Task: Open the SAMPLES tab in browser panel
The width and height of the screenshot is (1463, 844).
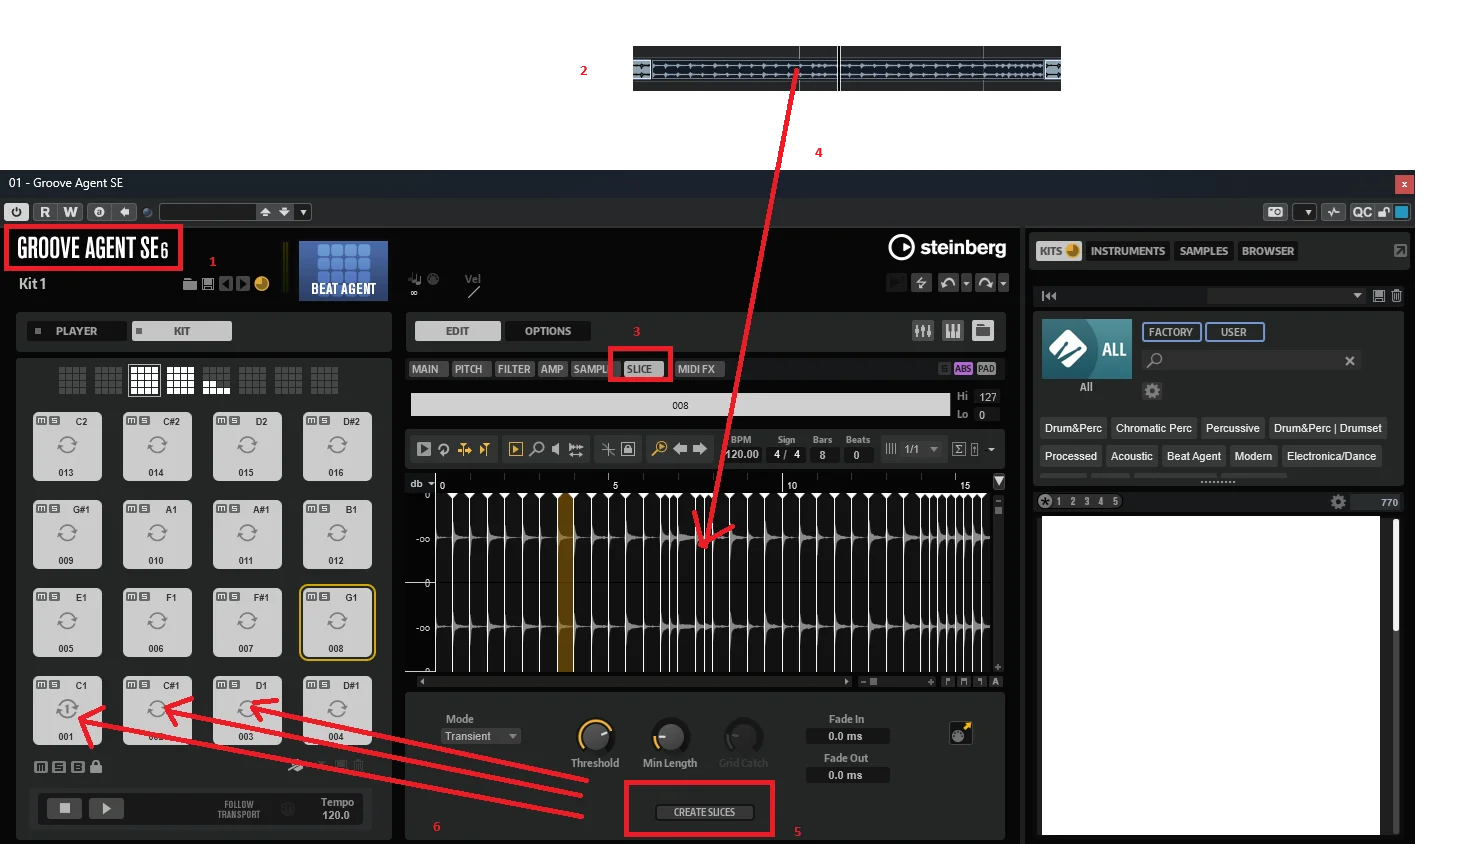Action: (1203, 251)
